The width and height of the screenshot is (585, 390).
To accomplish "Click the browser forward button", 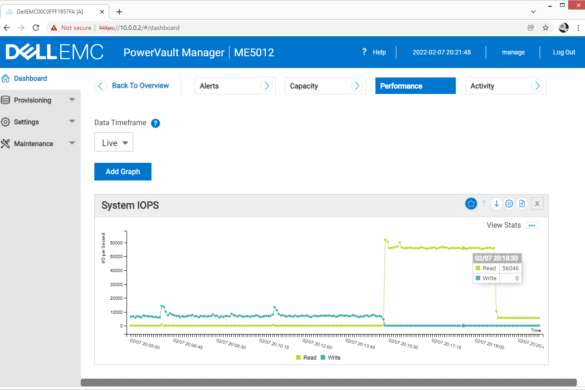I will click(x=21, y=28).
